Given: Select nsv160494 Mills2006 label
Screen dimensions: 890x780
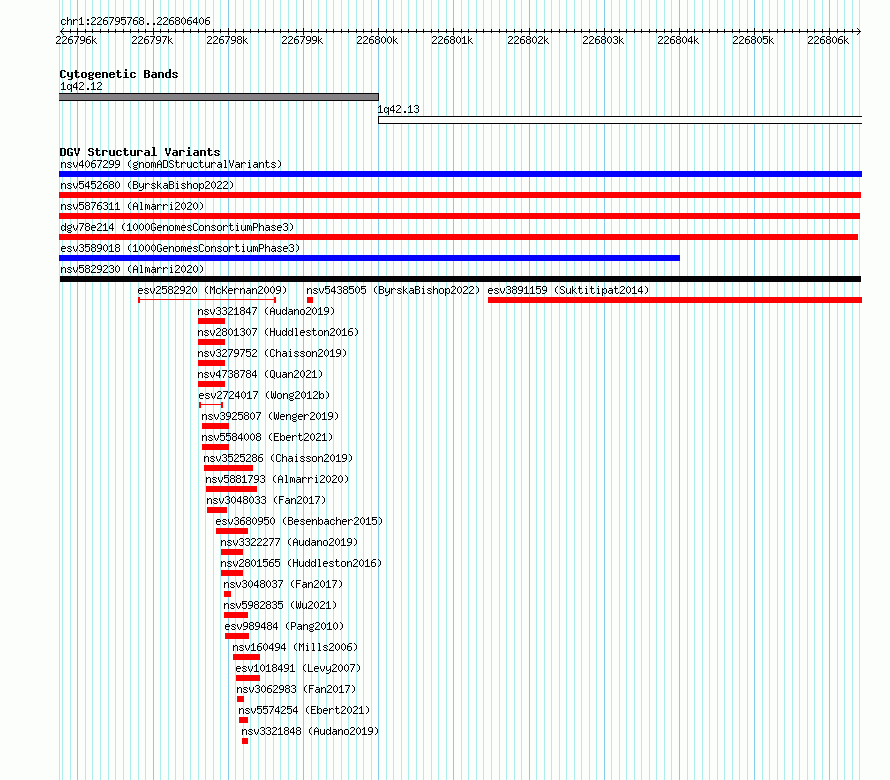Looking at the screenshot, I should tap(295, 647).
